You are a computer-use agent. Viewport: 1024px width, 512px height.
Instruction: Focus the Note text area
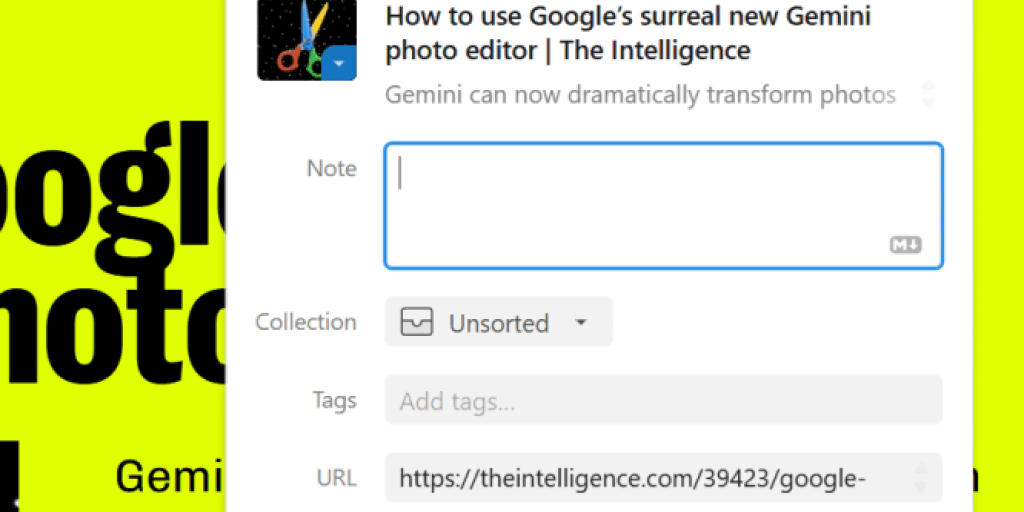tap(664, 206)
